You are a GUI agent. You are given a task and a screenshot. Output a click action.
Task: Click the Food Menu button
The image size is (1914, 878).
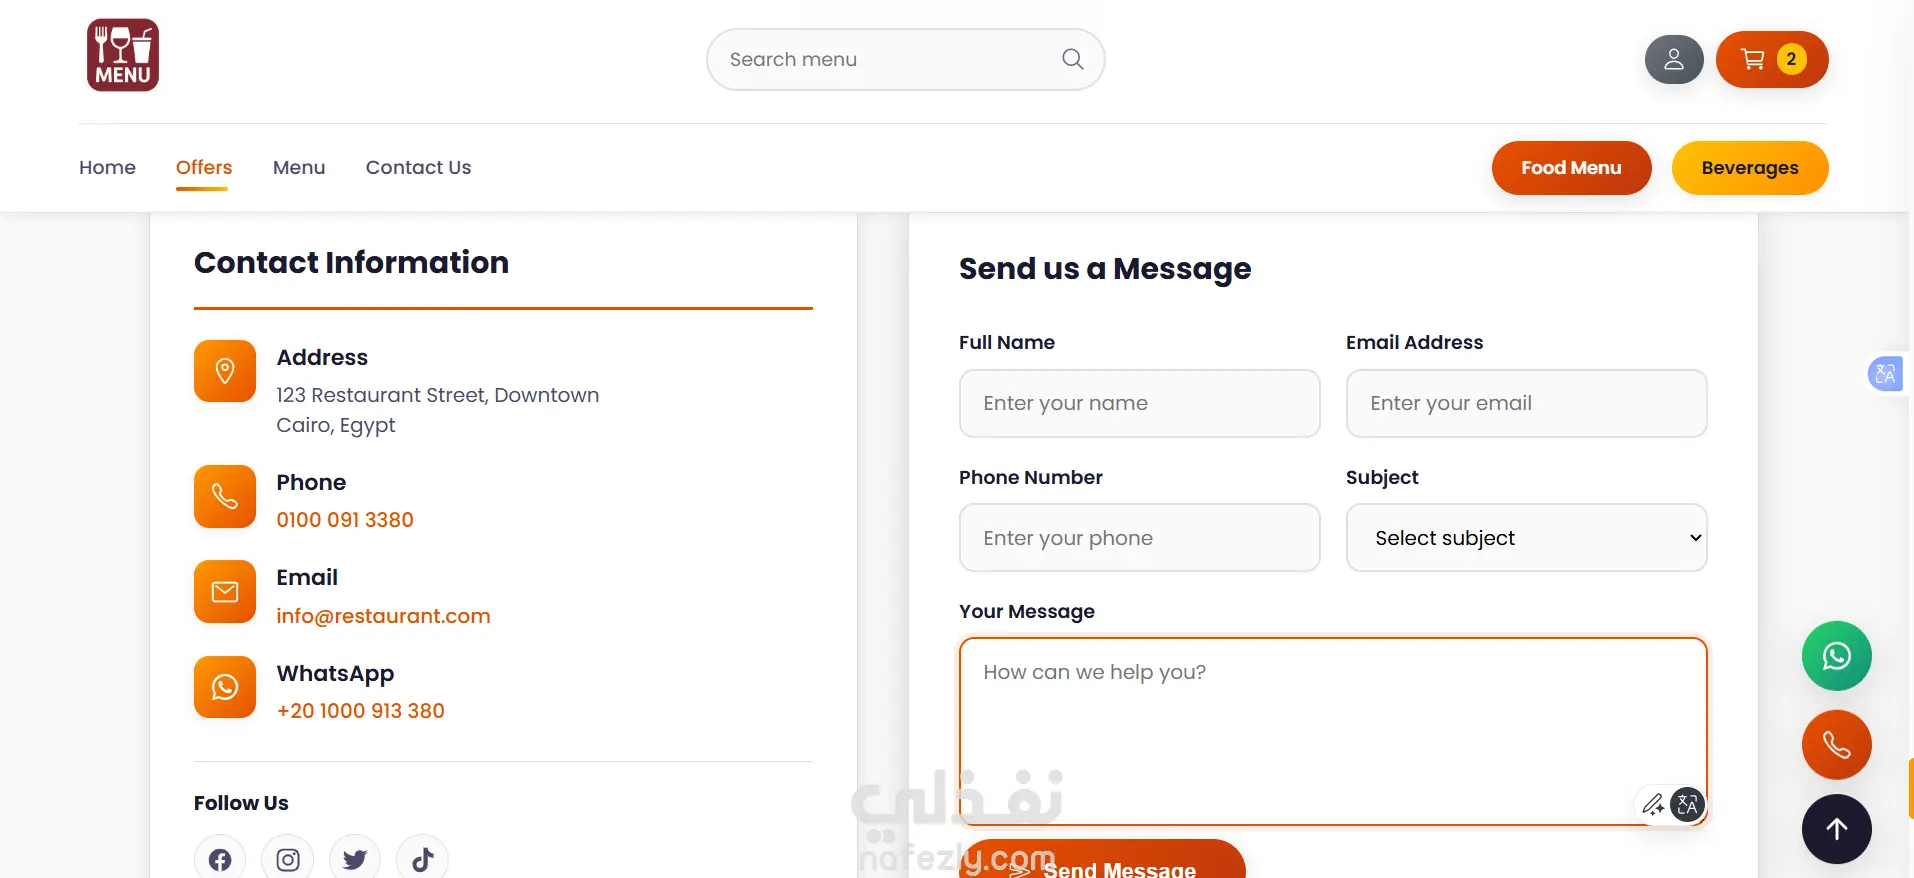pos(1570,168)
